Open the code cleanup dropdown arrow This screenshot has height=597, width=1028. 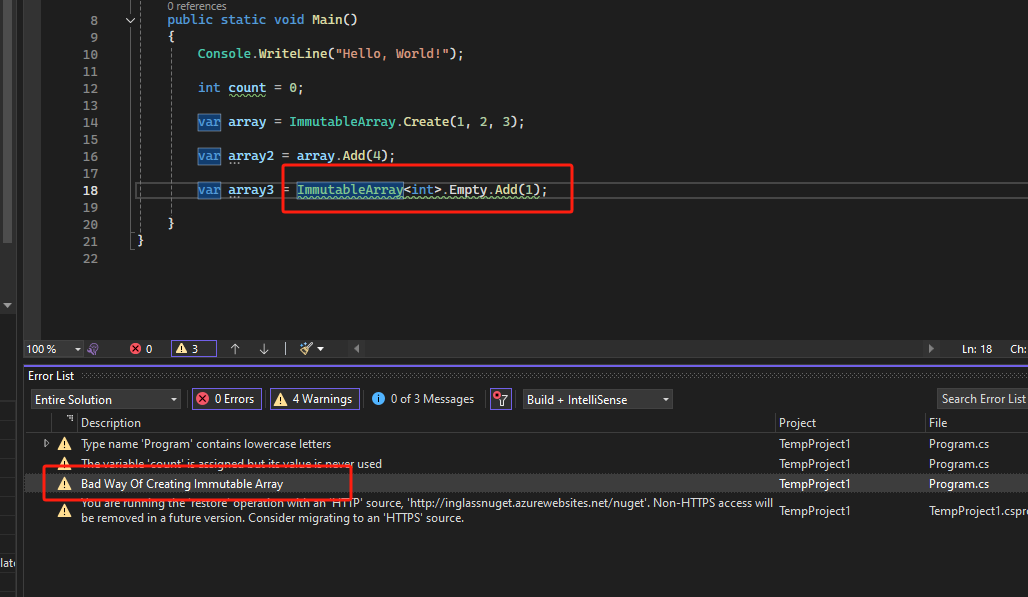click(x=321, y=349)
